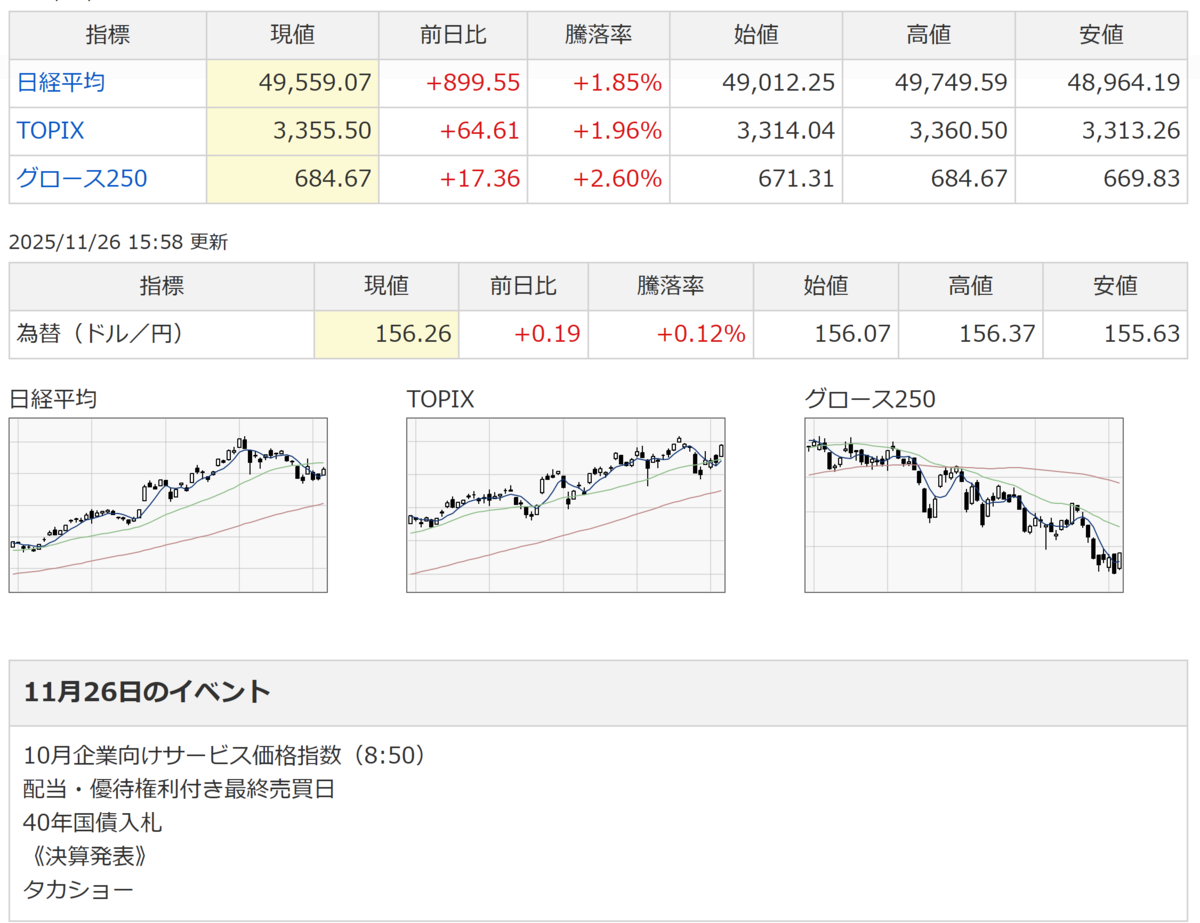Click the 配当・優待権利付き最終売買日 event
This screenshot has width=1200, height=923.
[x=179, y=788]
